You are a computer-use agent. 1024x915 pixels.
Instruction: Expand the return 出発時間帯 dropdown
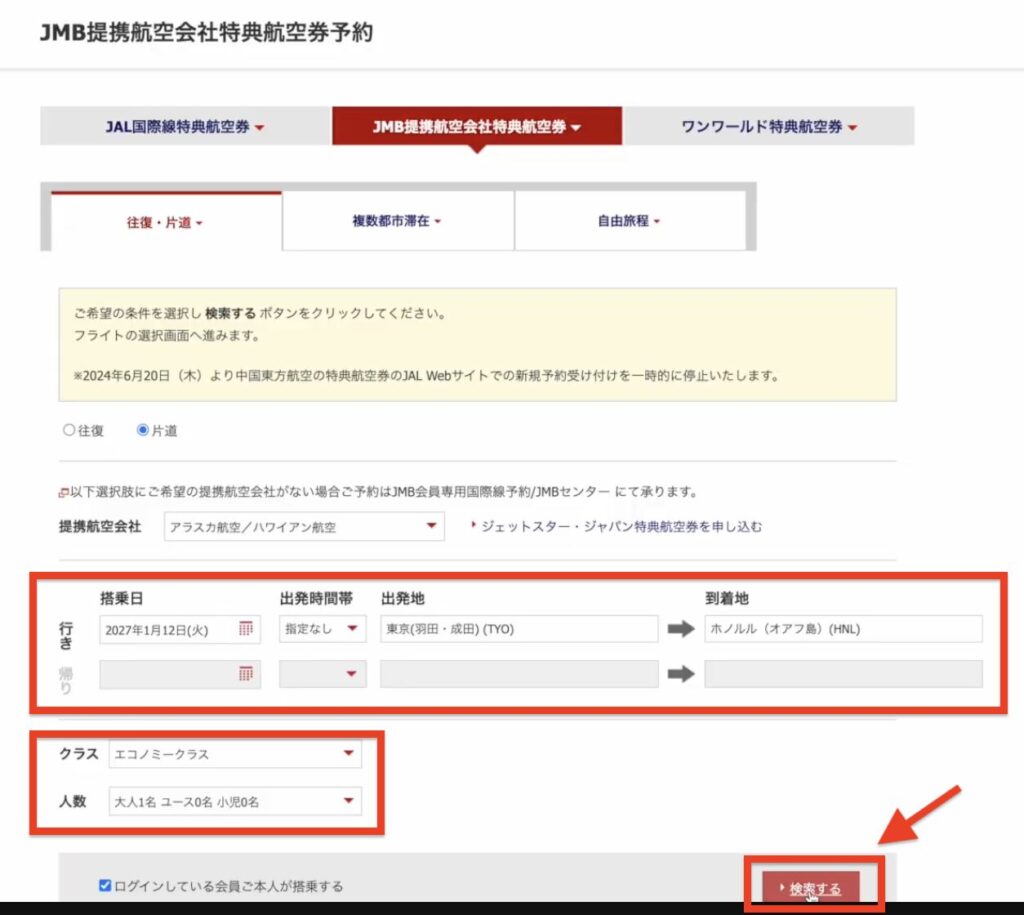(323, 674)
